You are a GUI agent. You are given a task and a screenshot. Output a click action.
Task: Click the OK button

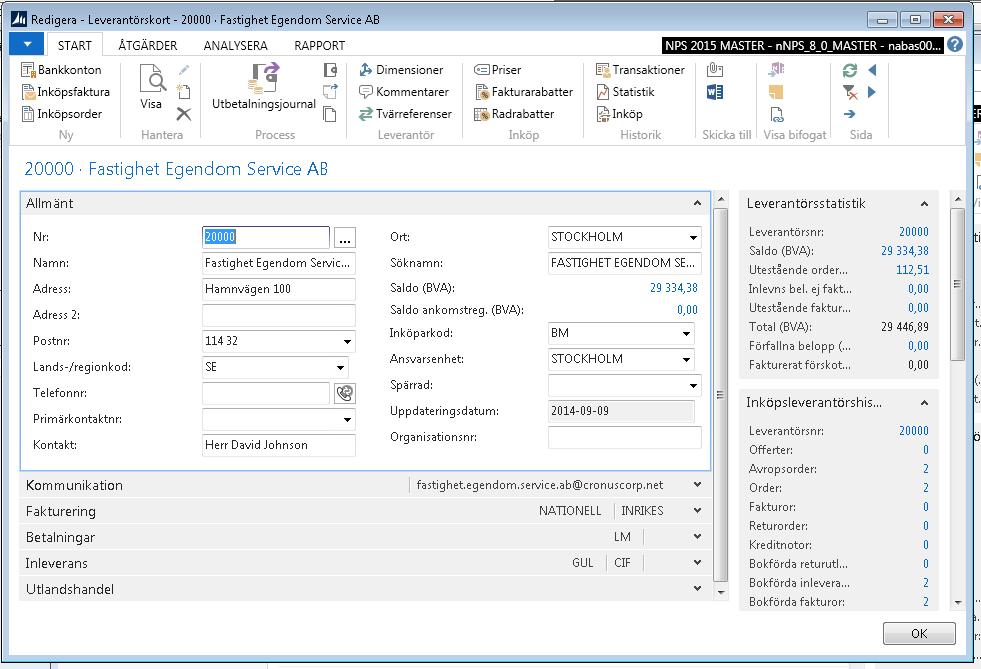[x=919, y=633]
